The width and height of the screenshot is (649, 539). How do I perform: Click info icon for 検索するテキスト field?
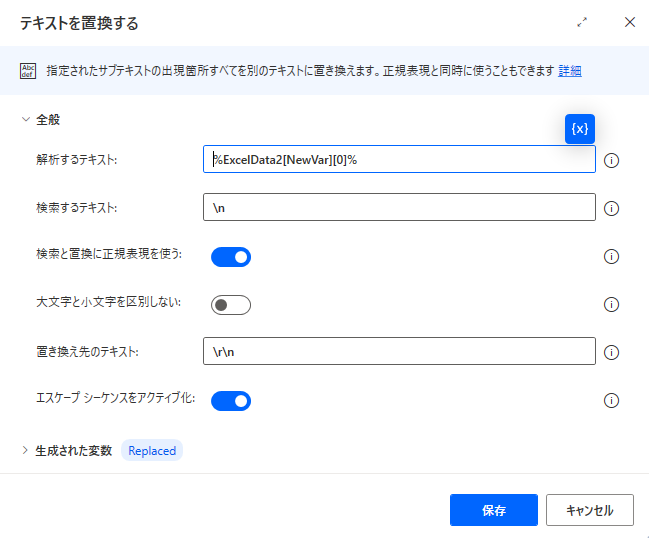tap(611, 208)
